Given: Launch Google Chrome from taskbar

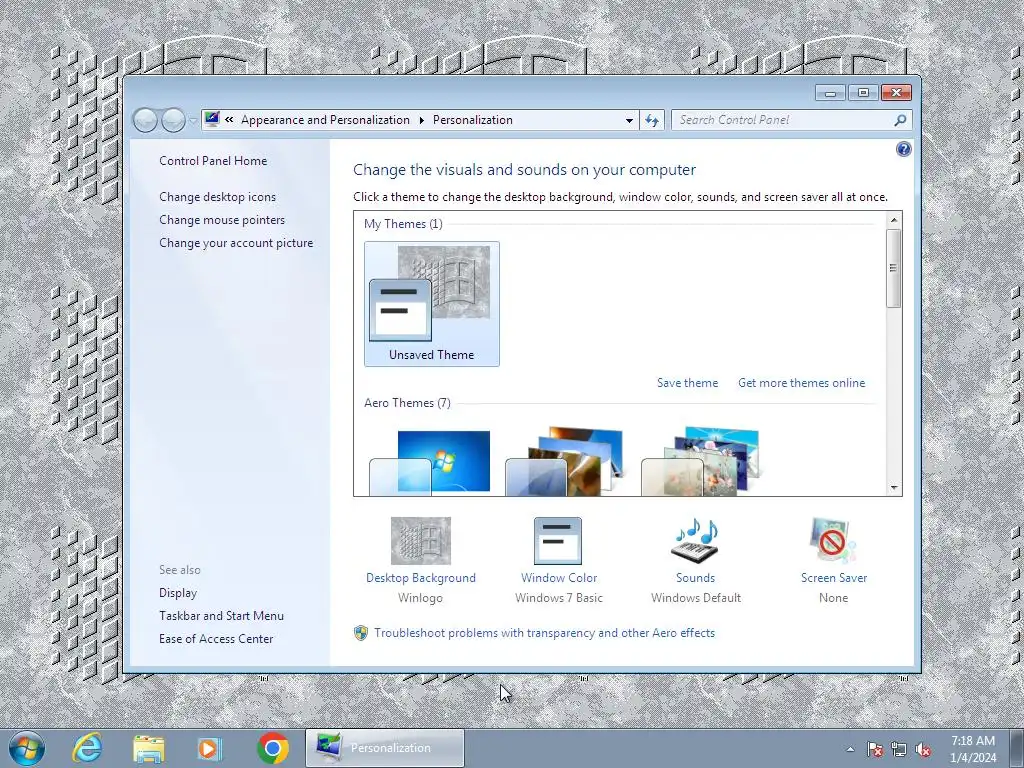Looking at the screenshot, I should [x=272, y=748].
